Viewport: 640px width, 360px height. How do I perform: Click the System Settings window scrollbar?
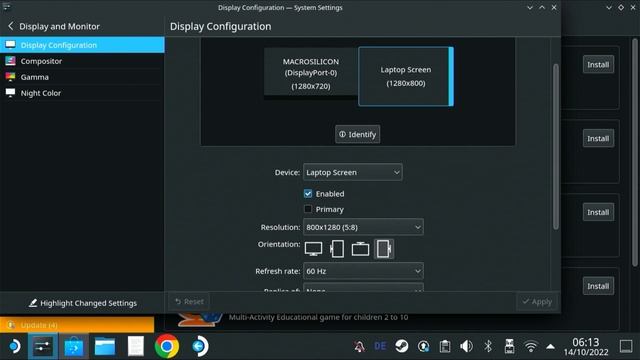(556, 147)
